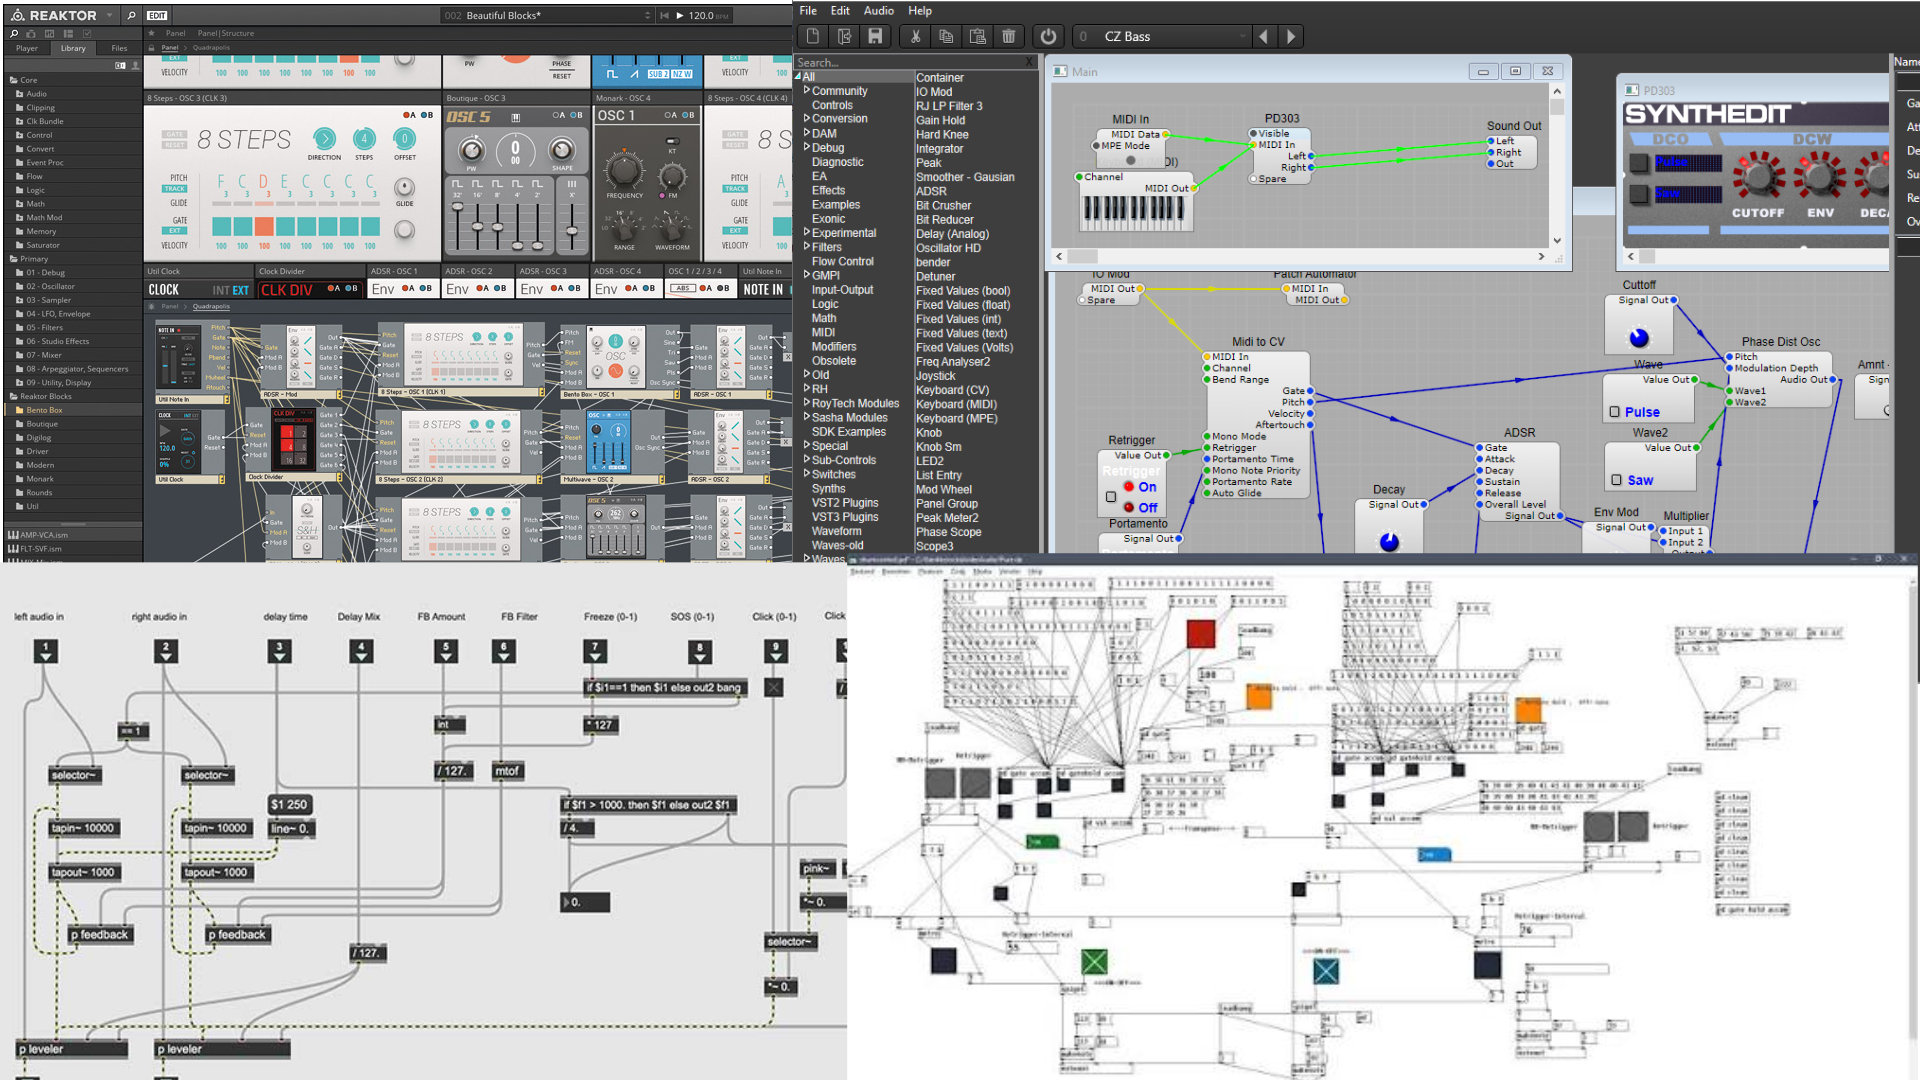Open the File menu in SynthEdit

tap(808, 11)
